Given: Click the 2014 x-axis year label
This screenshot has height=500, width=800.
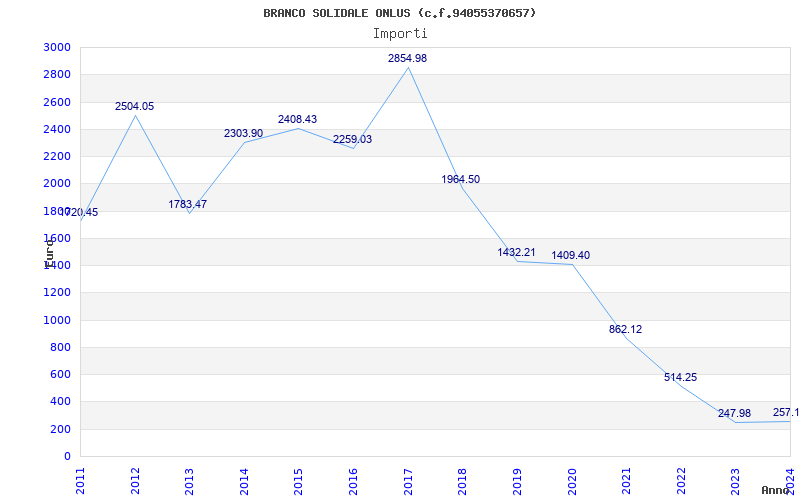Looking at the screenshot, I should pyautogui.click(x=244, y=481).
